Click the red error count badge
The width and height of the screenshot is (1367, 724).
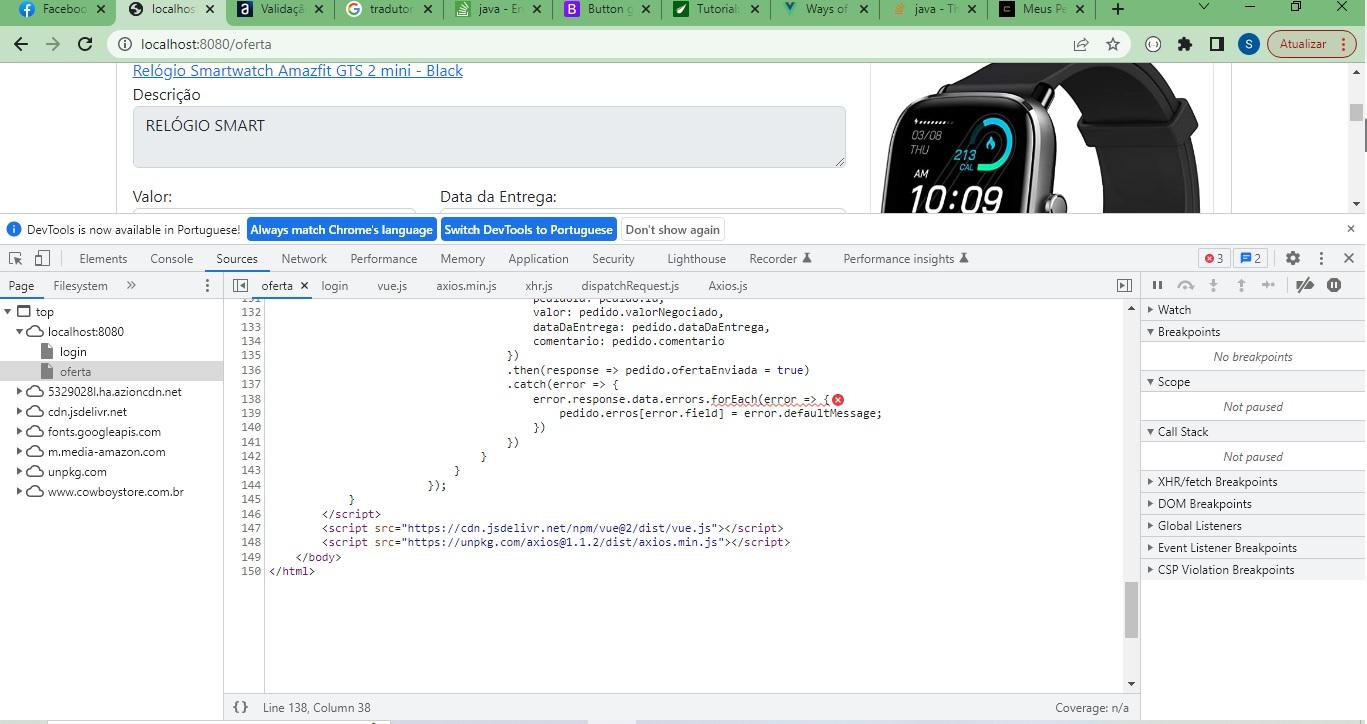point(1214,258)
